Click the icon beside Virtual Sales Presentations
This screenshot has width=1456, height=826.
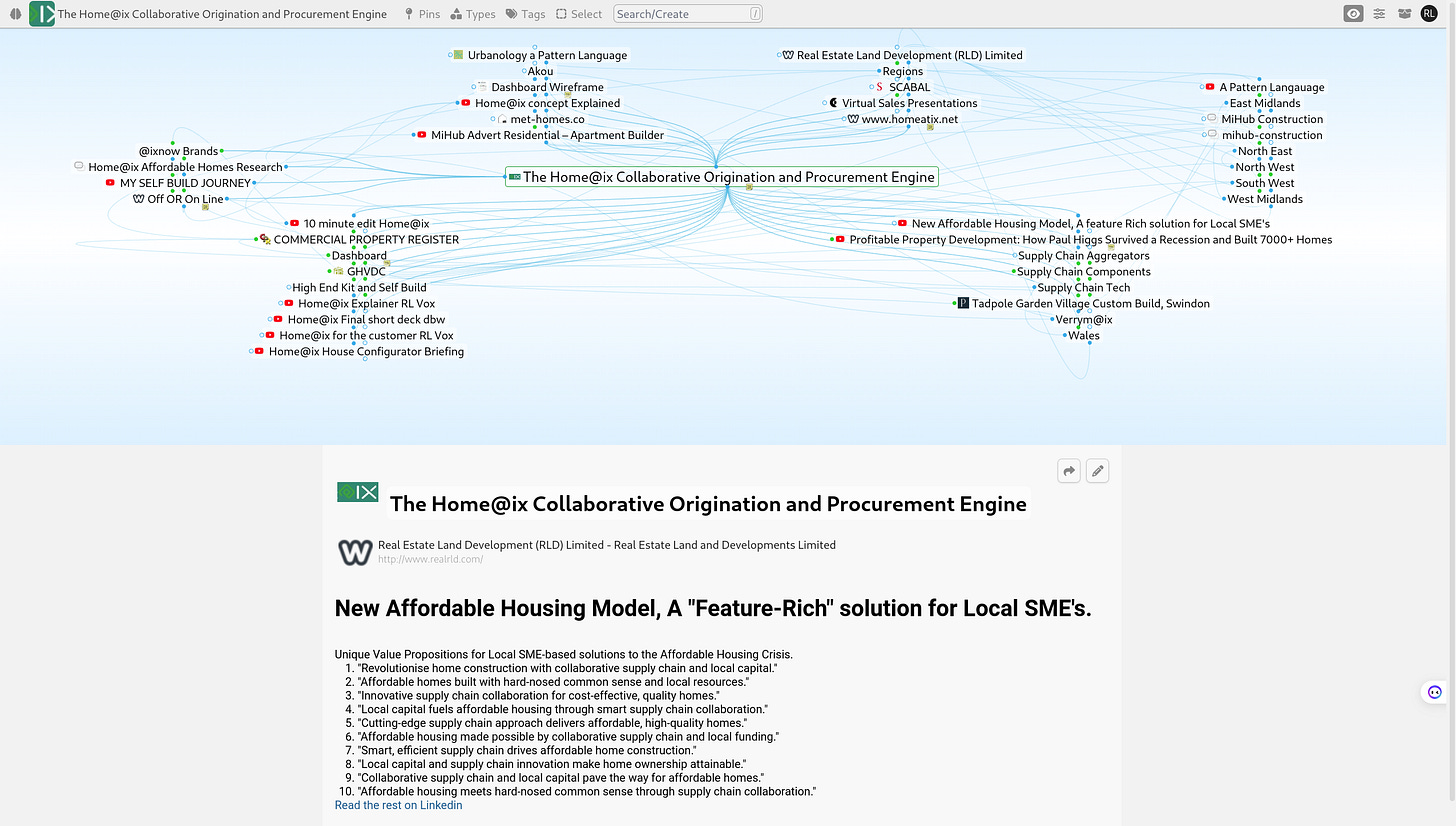coord(833,103)
